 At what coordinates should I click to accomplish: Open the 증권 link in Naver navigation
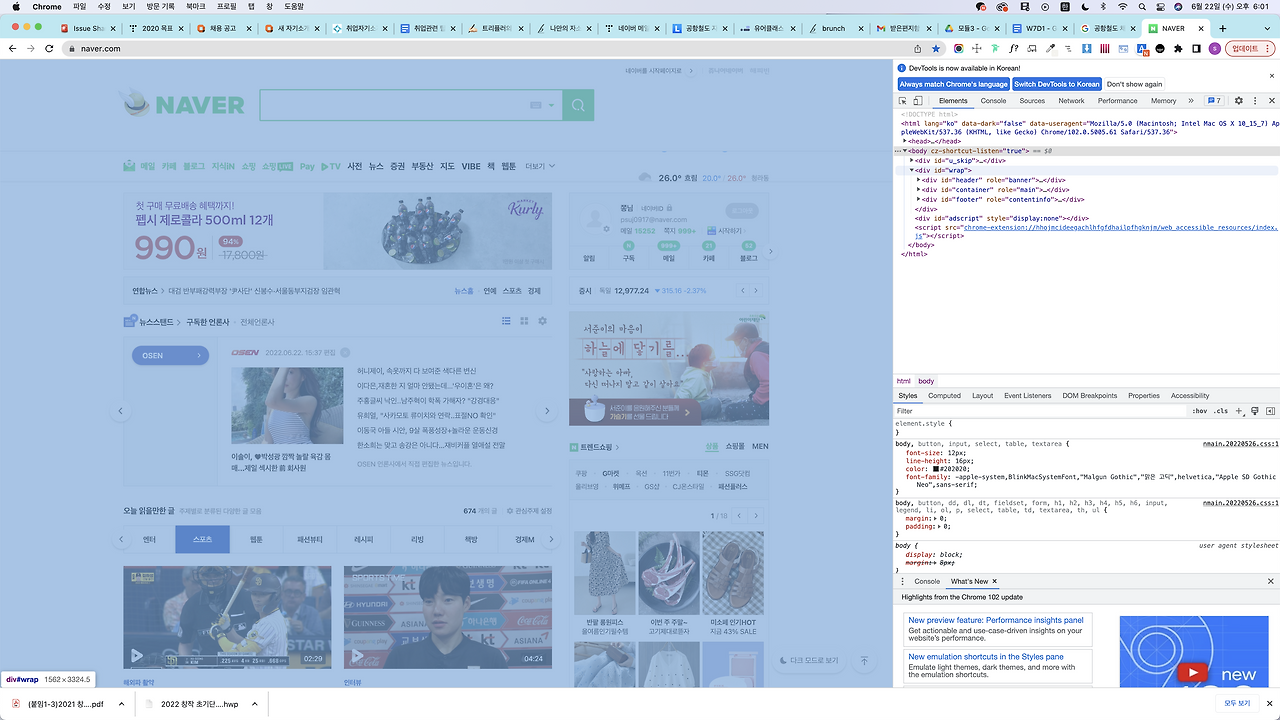[396, 166]
